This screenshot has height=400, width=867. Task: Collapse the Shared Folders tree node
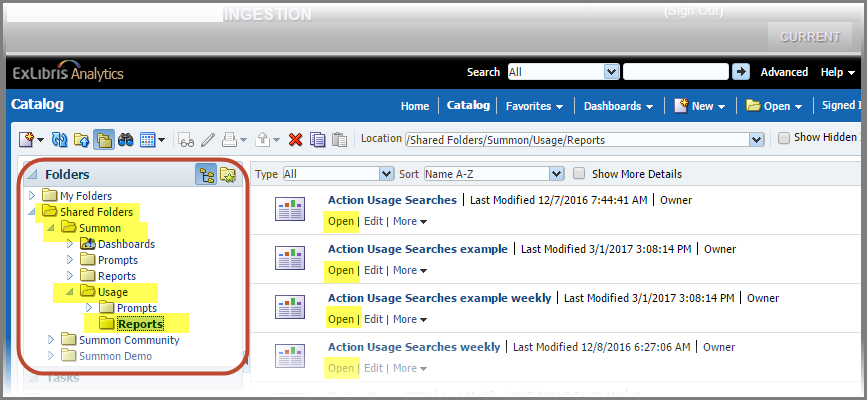point(32,212)
